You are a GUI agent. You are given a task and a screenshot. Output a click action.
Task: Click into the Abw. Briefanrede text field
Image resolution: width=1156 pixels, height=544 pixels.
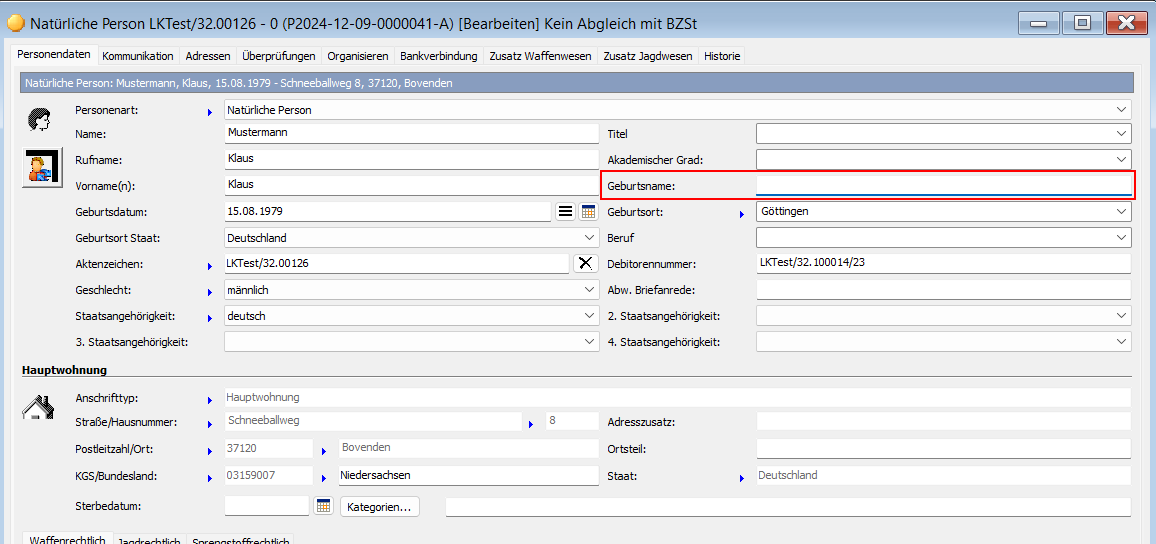tap(943, 290)
